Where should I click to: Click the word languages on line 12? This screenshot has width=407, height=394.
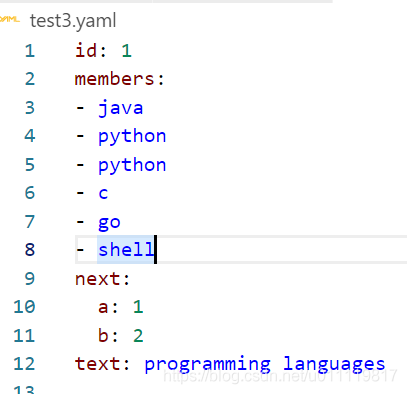click(334, 365)
